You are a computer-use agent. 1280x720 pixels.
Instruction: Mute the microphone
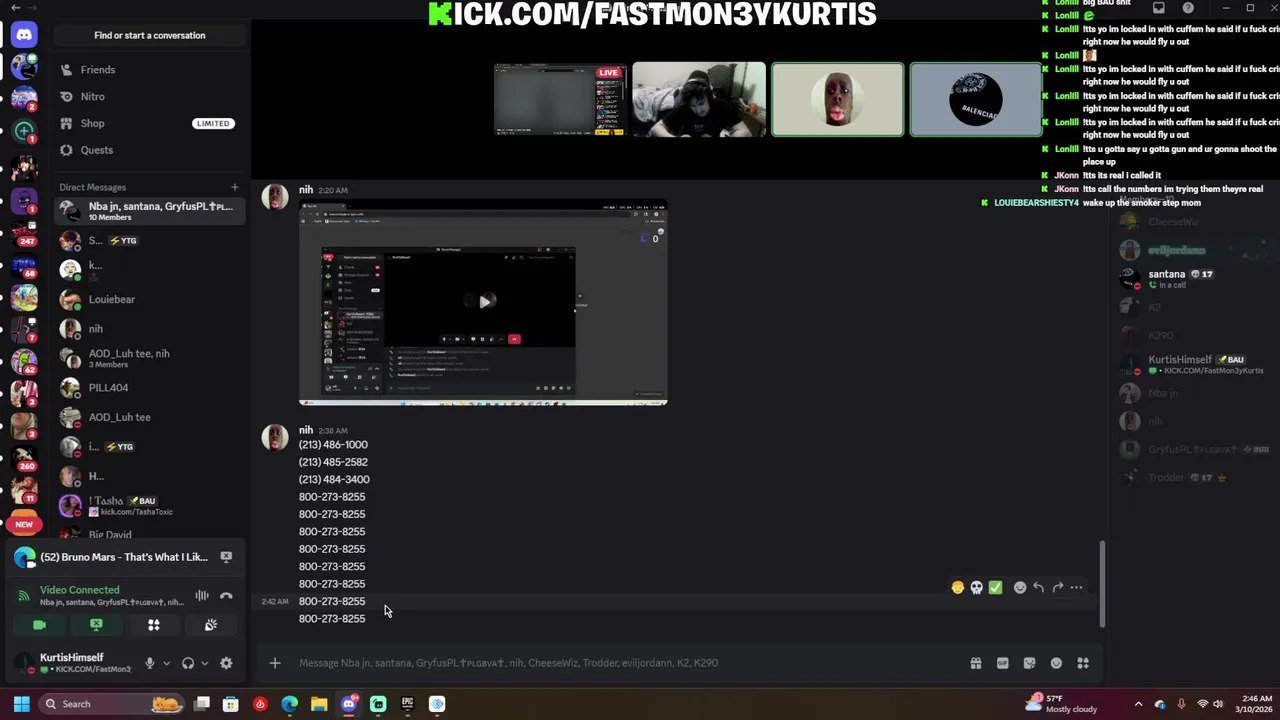[150, 663]
